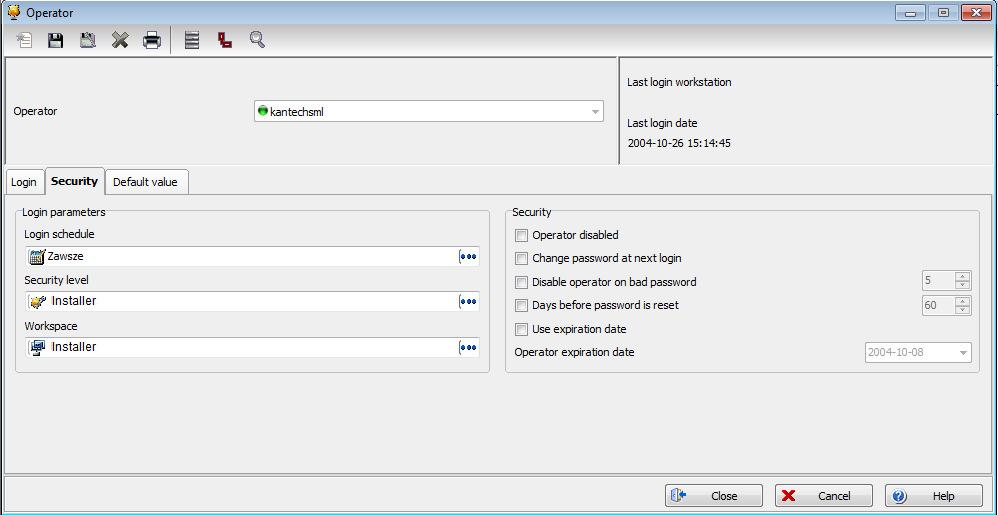The height and width of the screenshot is (515, 998).
Task: Click the green status dot beside kantechsml
Action: tap(263, 111)
